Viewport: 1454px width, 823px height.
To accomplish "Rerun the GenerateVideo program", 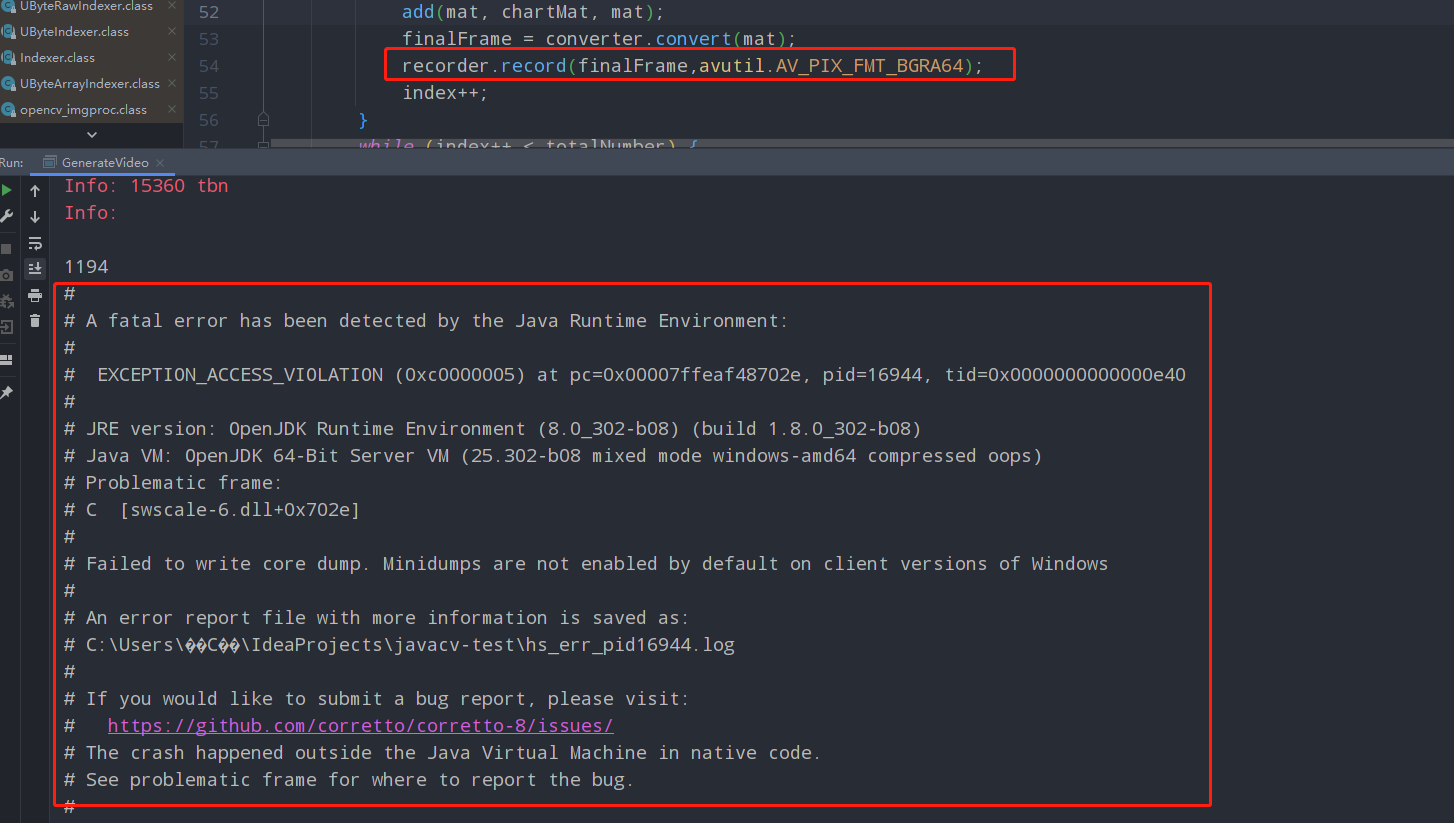I will pyautogui.click(x=6, y=190).
